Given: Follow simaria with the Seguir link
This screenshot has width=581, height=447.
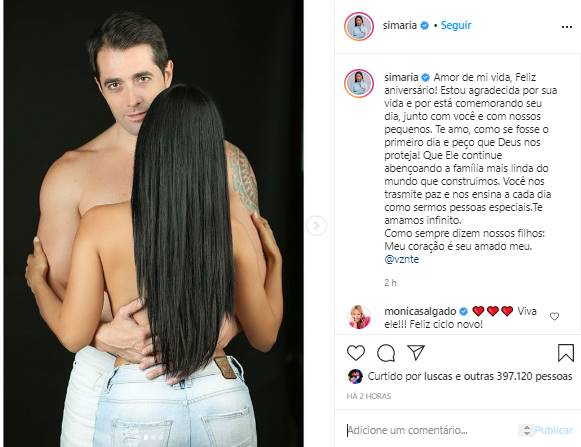Looking at the screenshot, I should [x=456, y=25].
